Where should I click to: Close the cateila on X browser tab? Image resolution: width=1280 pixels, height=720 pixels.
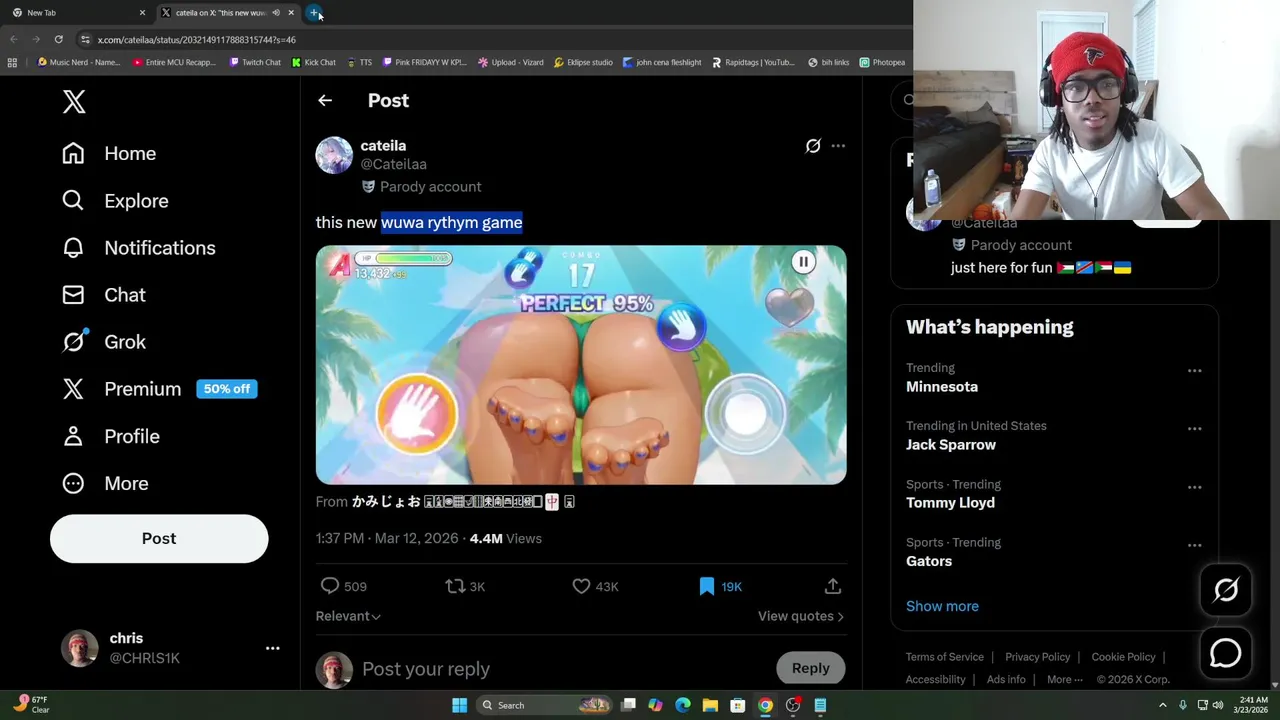291,13
